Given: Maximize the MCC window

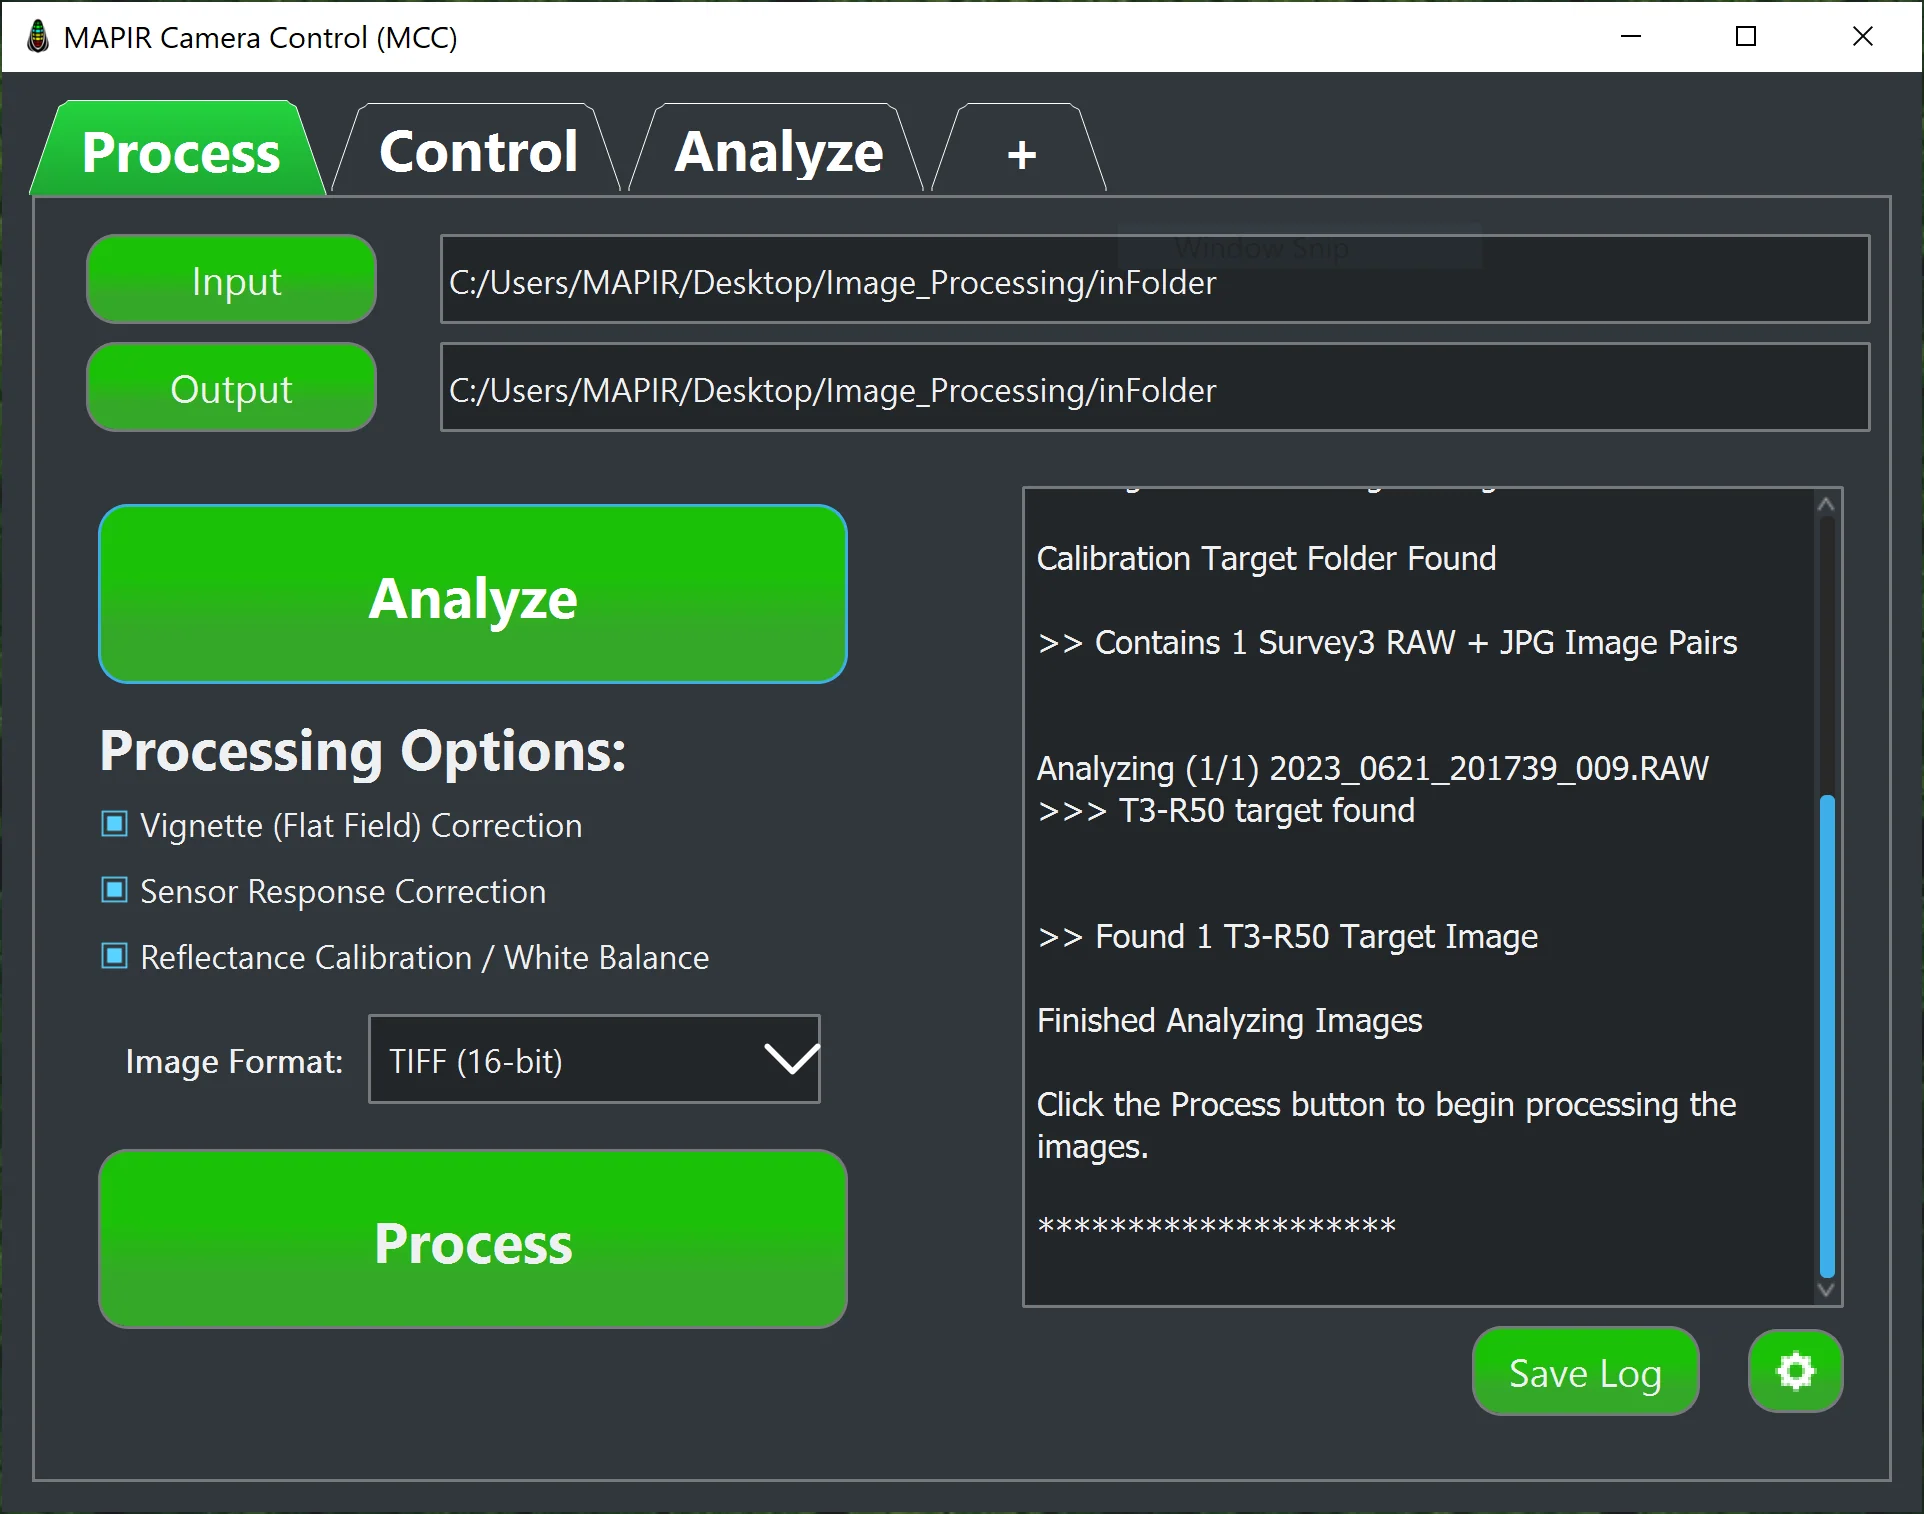Looking at the screenshot, I should click(1746, 37).
